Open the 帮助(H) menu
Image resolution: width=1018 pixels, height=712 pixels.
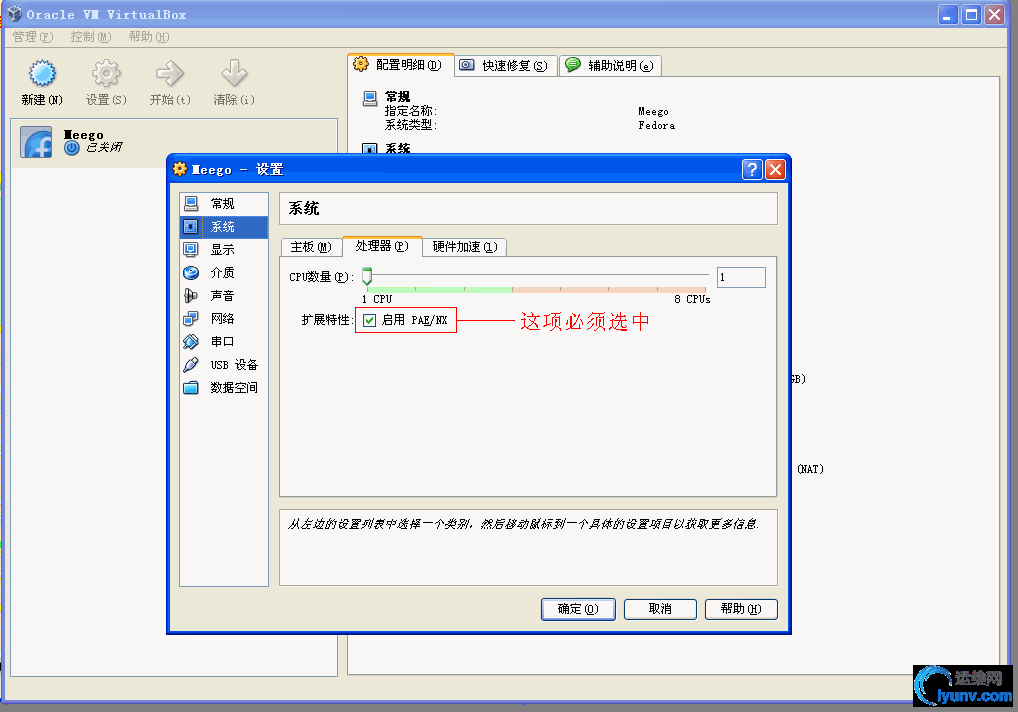149,37
